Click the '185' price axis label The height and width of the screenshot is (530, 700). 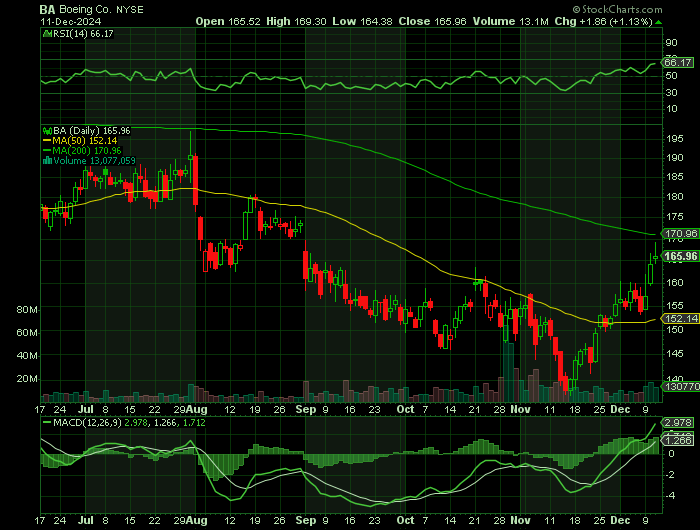pyautogui.click(x=675, y=177)
